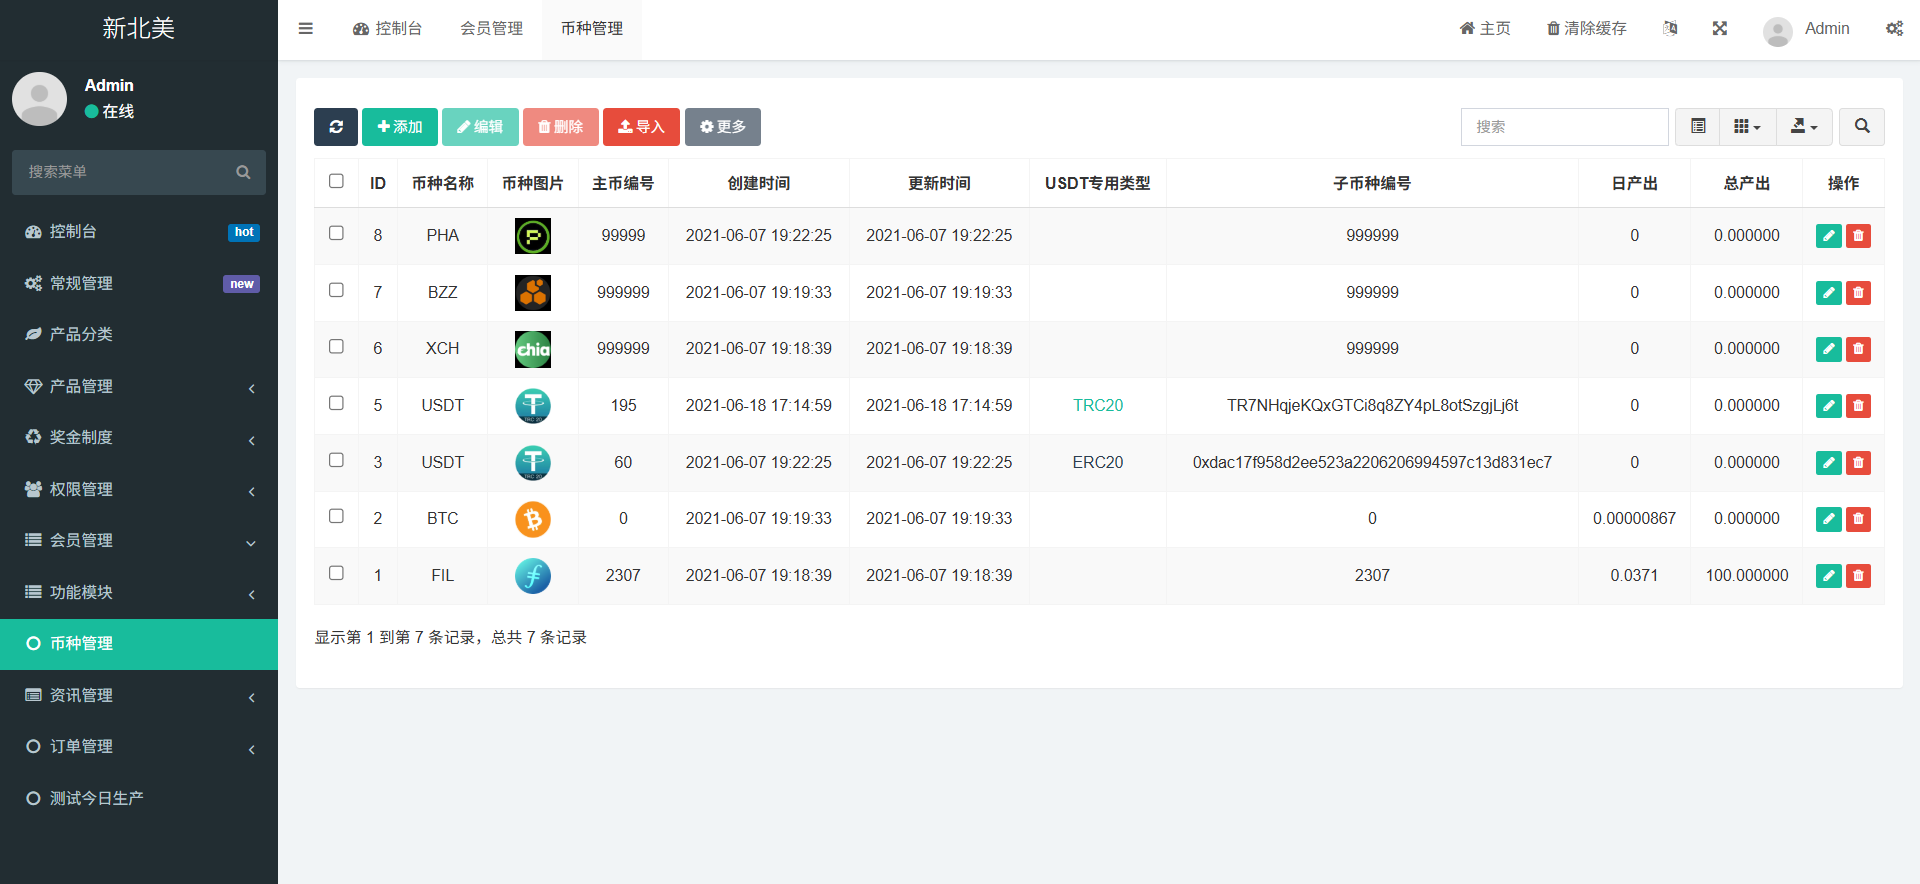Open the export data dropdown
The height and width of the screenshot is (884, 1920).
(1803, 127)
